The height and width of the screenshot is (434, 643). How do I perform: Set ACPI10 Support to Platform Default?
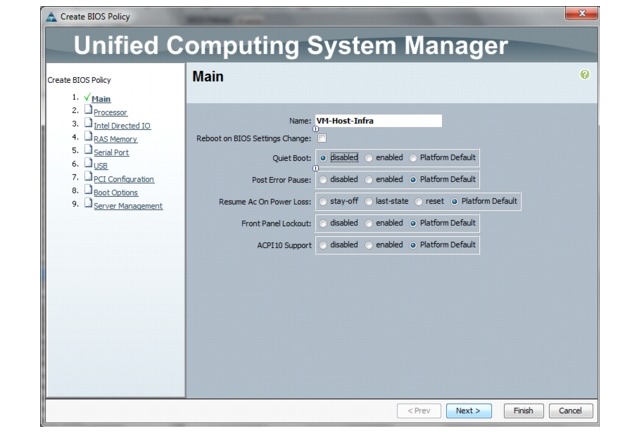[413, 245]
